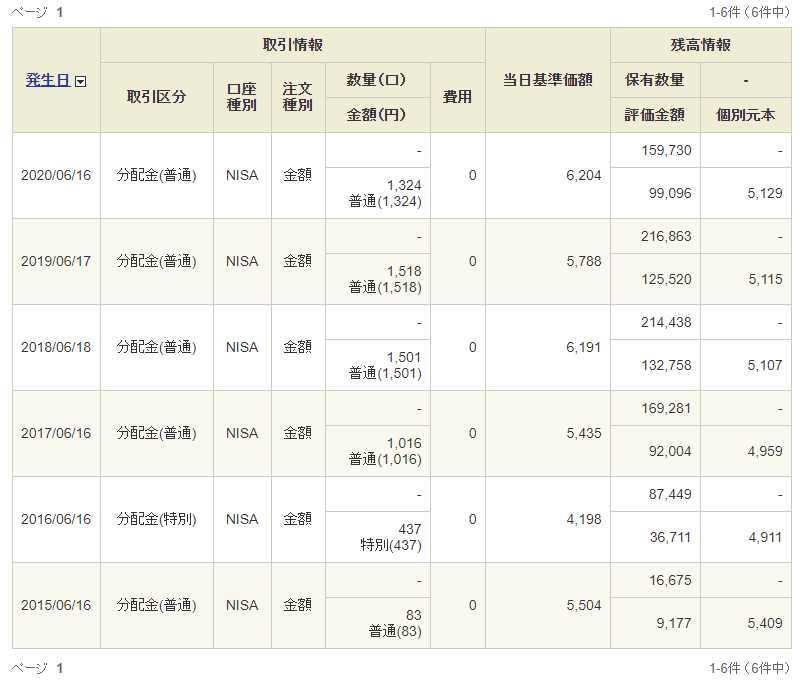The image size is (805, 686).
Task: Select the 2017/06/16 date cell
Action: coord(56,433)
